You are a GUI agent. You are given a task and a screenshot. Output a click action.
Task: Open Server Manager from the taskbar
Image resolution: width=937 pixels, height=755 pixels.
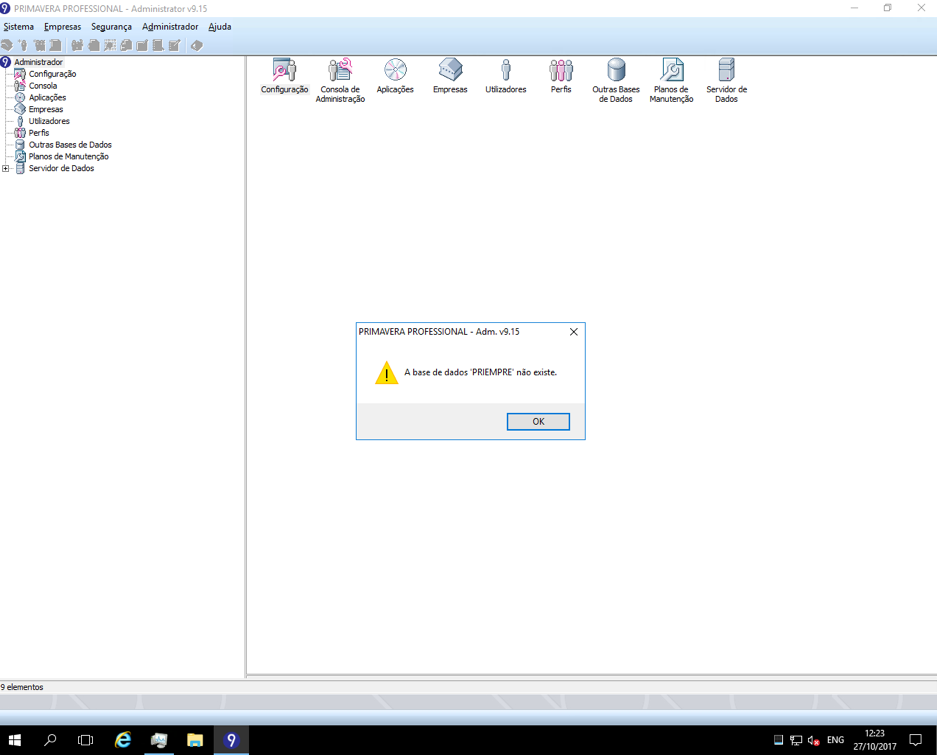click(x=159, y=740)
